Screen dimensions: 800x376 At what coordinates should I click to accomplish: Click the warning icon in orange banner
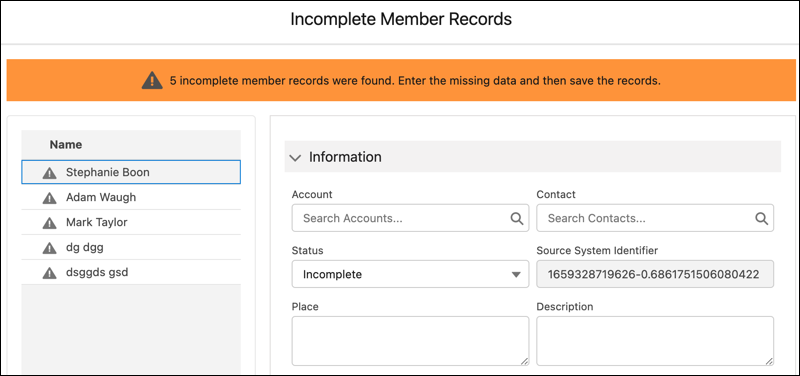pyautogui.click(x=152, y=81)
